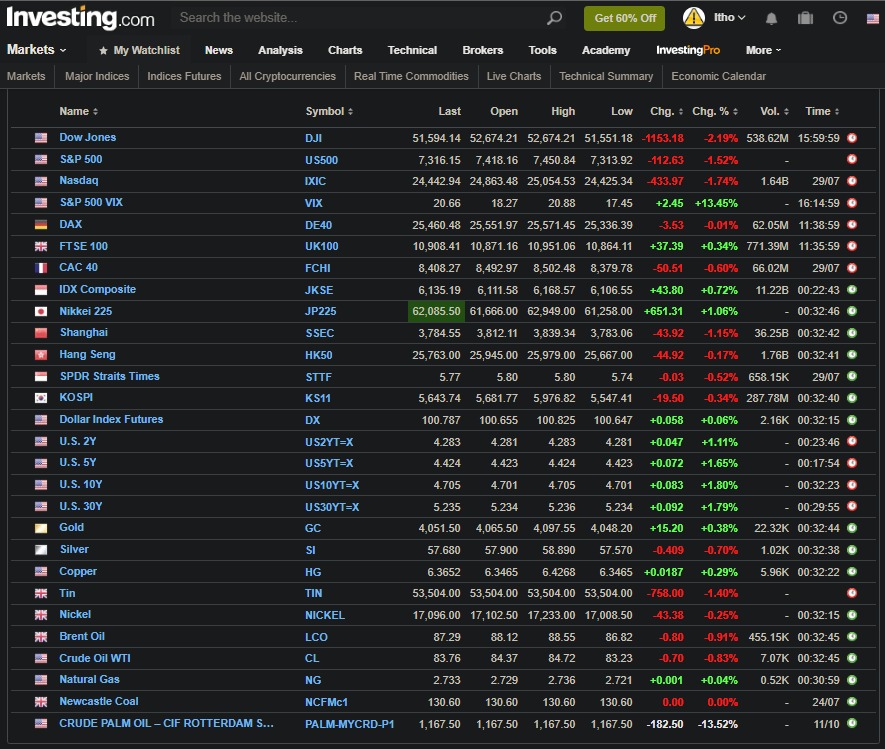This screenshot has height=749, width=885.
Task: Open the Tools menu
Action: point(542,50)
